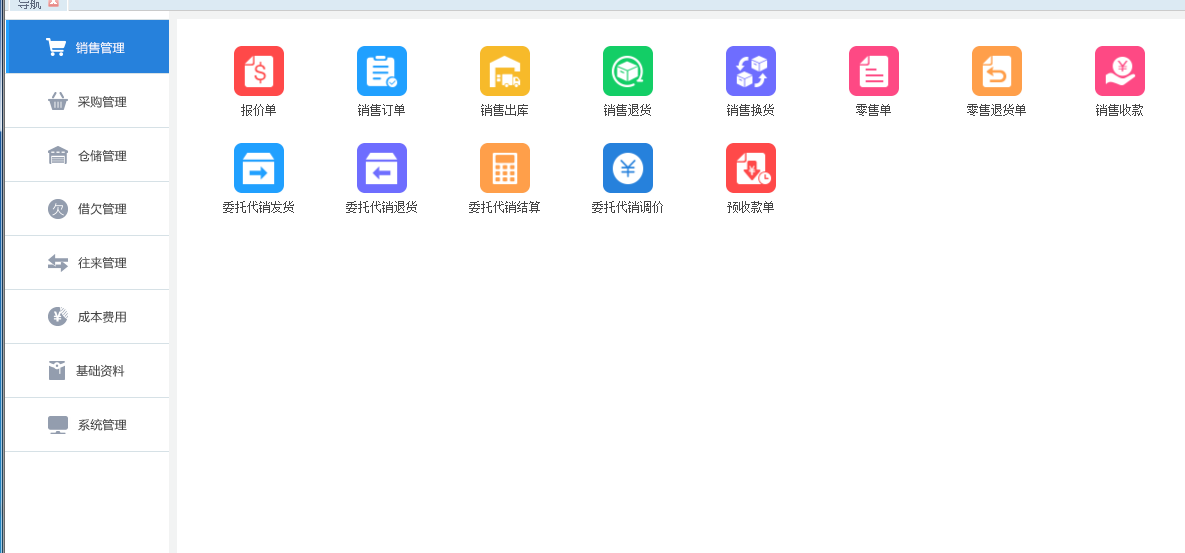Go to 仓储管理 warehouse section
Image resolution: width=1185 pixels, height=553 pixels.
click(x=87, y=155)
